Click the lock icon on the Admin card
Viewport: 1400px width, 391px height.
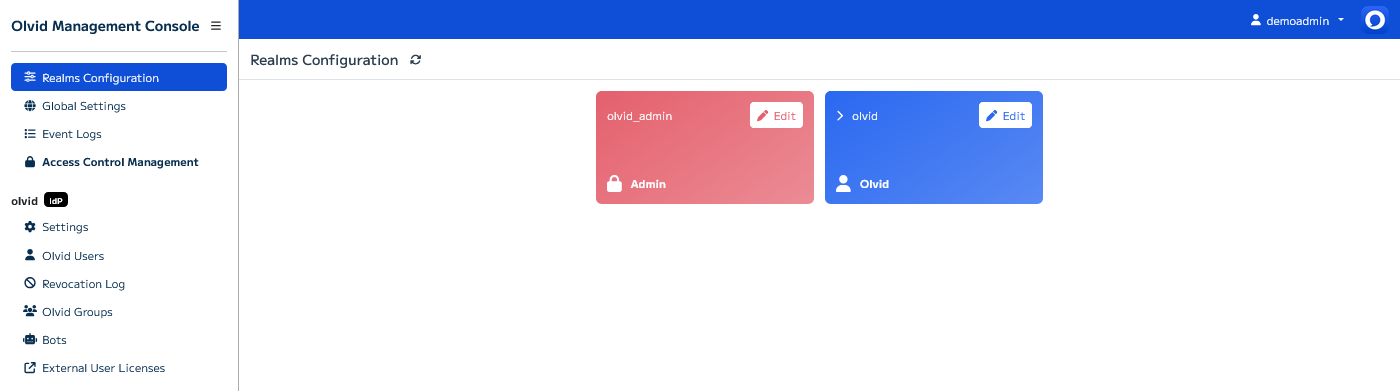[x=614, y=184]
